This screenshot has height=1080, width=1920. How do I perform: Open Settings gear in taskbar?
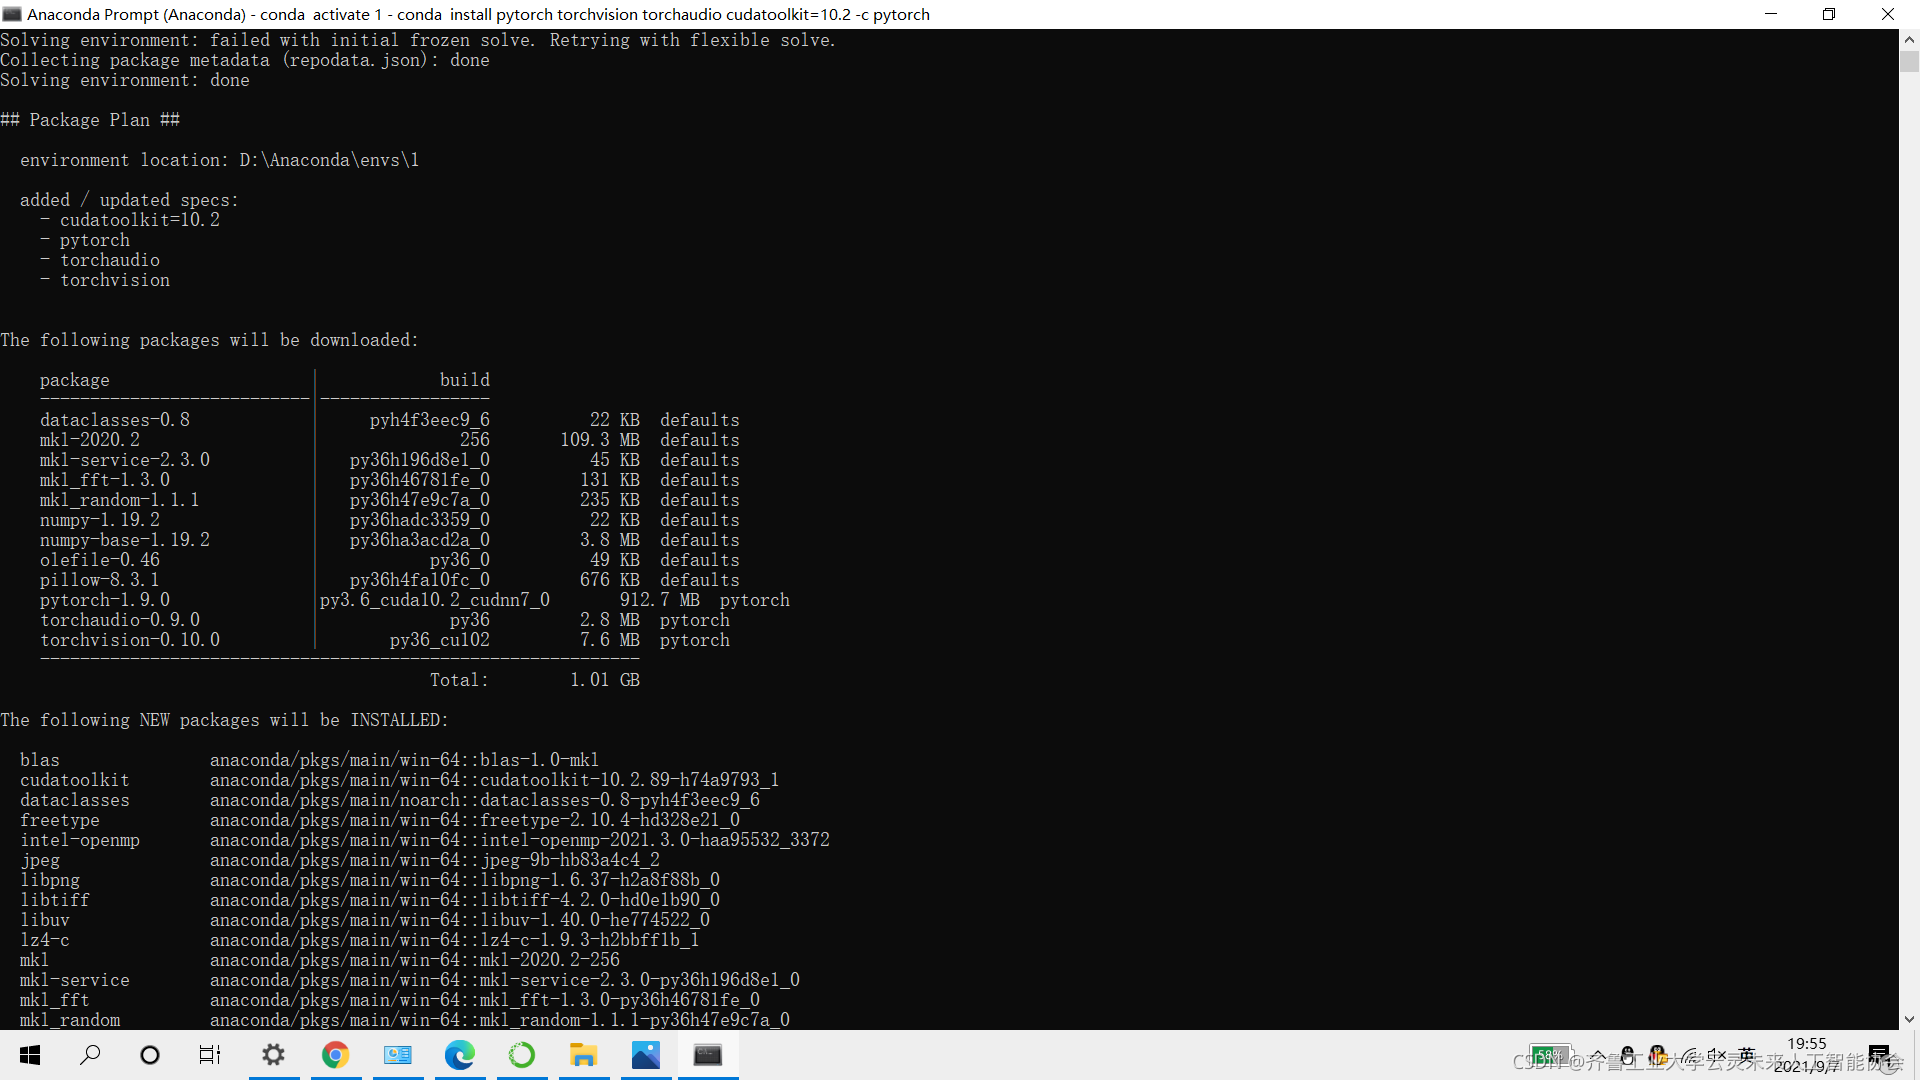(x=273, y=1055)
